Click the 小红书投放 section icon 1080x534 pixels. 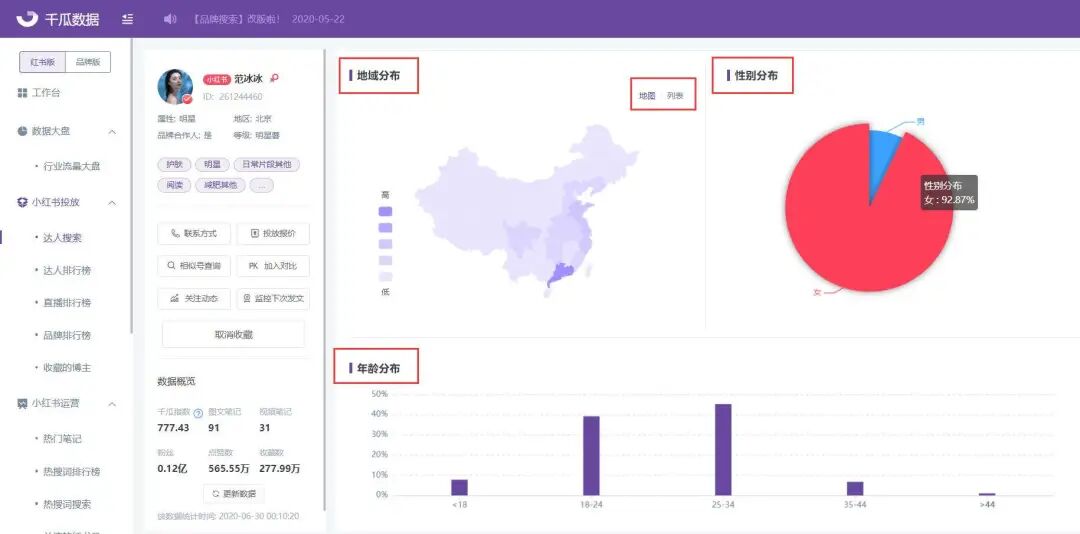pos(22,203)
